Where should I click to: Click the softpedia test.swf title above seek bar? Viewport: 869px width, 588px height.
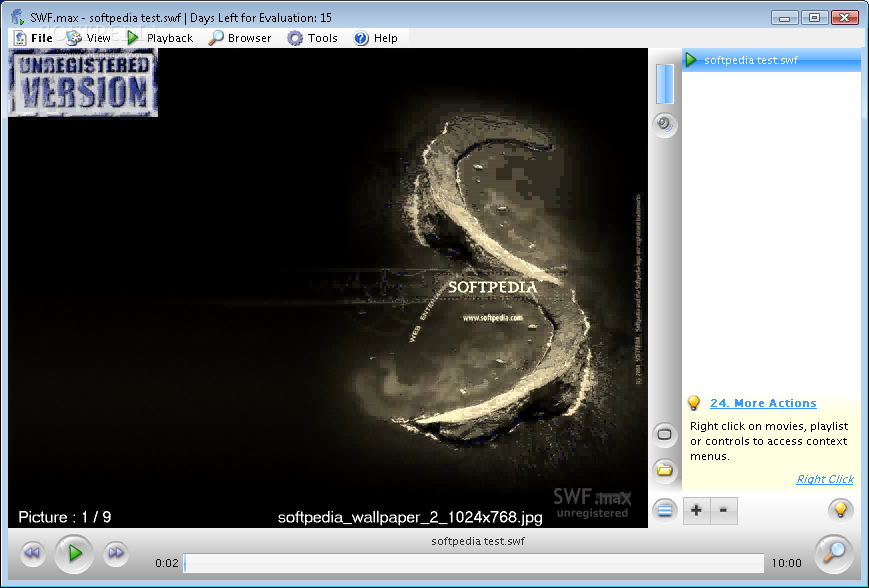pos(478,541)
